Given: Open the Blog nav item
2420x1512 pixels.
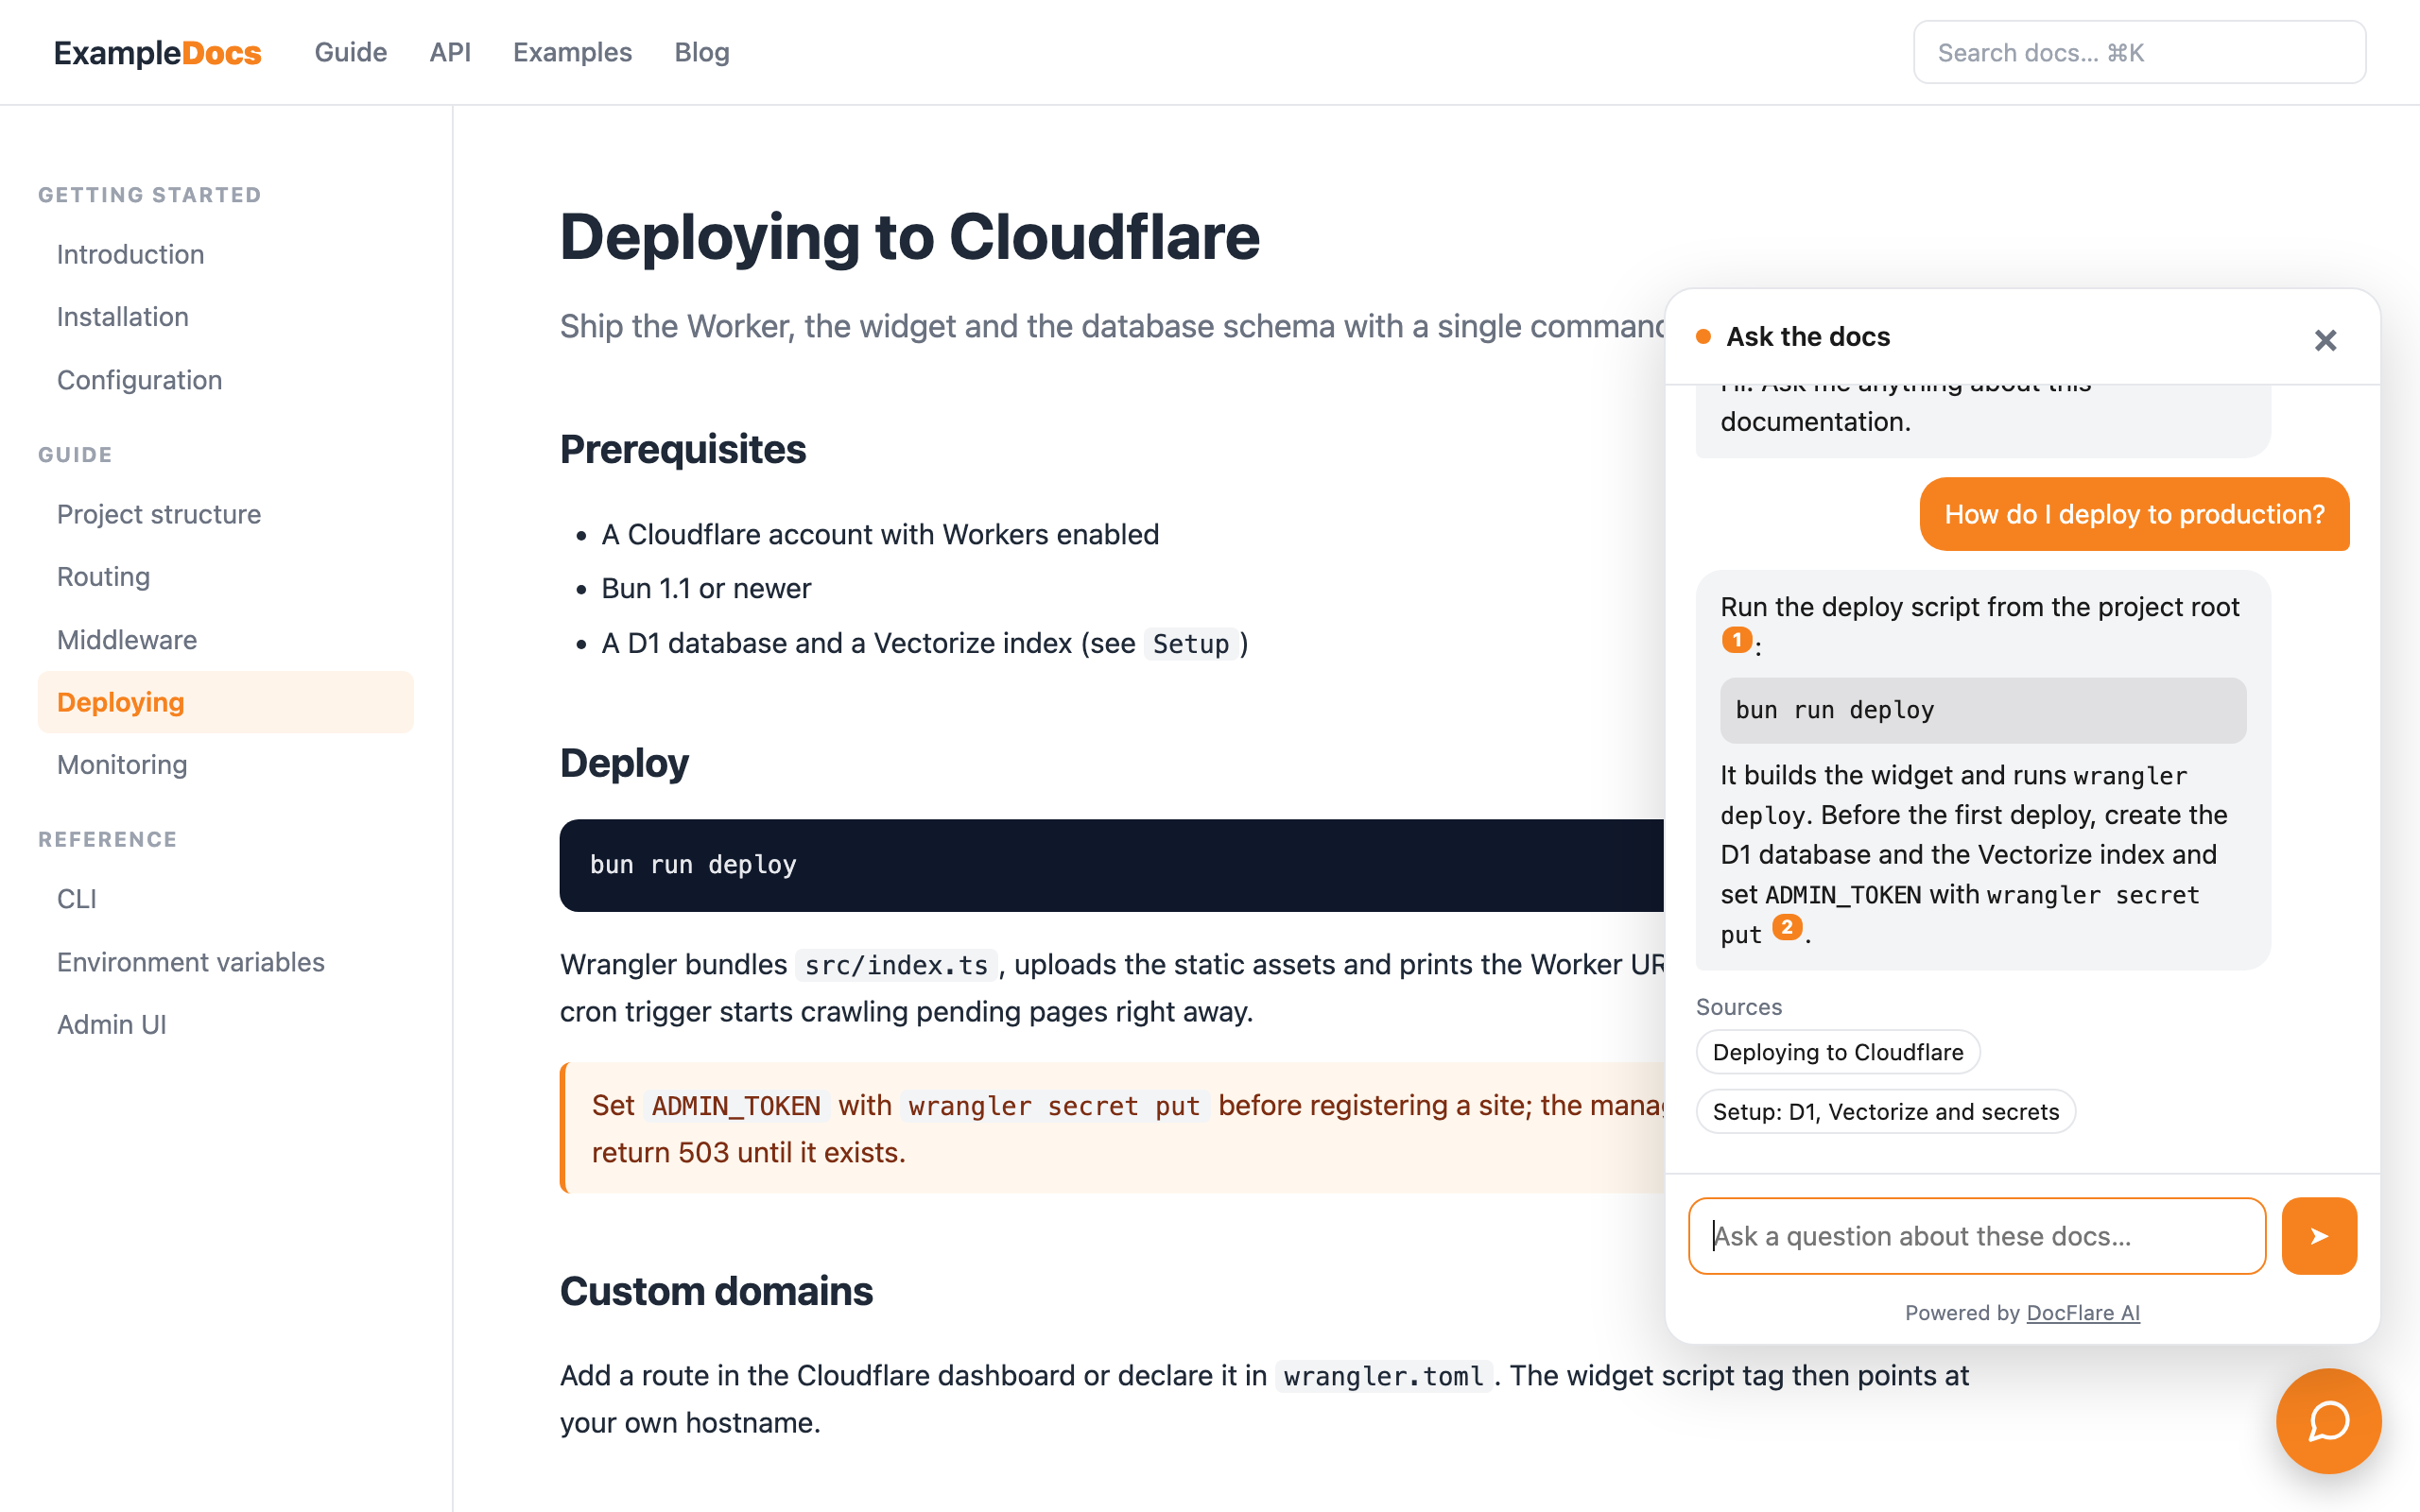Looking at the screenshot, I should pyautogui.click(x=702, y=52).
